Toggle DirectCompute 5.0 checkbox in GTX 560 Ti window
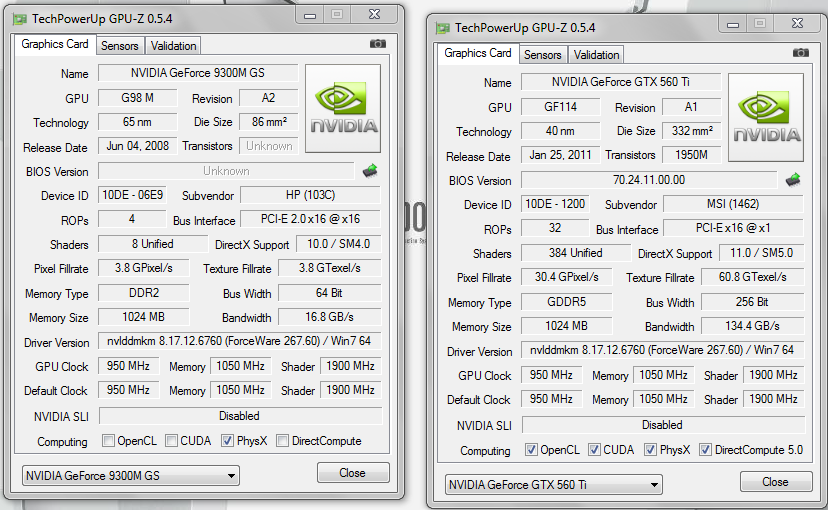Viewport: 828px width, 510px height. pos(705,449)
